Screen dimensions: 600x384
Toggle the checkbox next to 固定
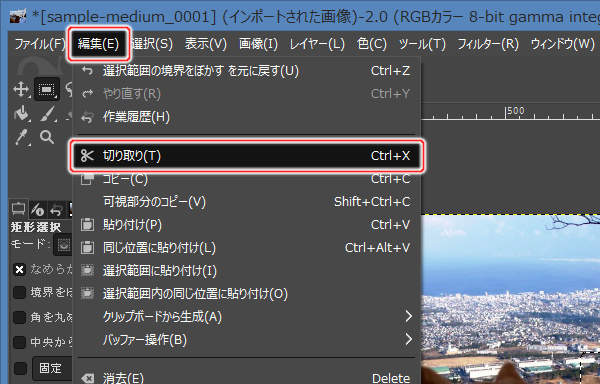(x=20, y=368)
